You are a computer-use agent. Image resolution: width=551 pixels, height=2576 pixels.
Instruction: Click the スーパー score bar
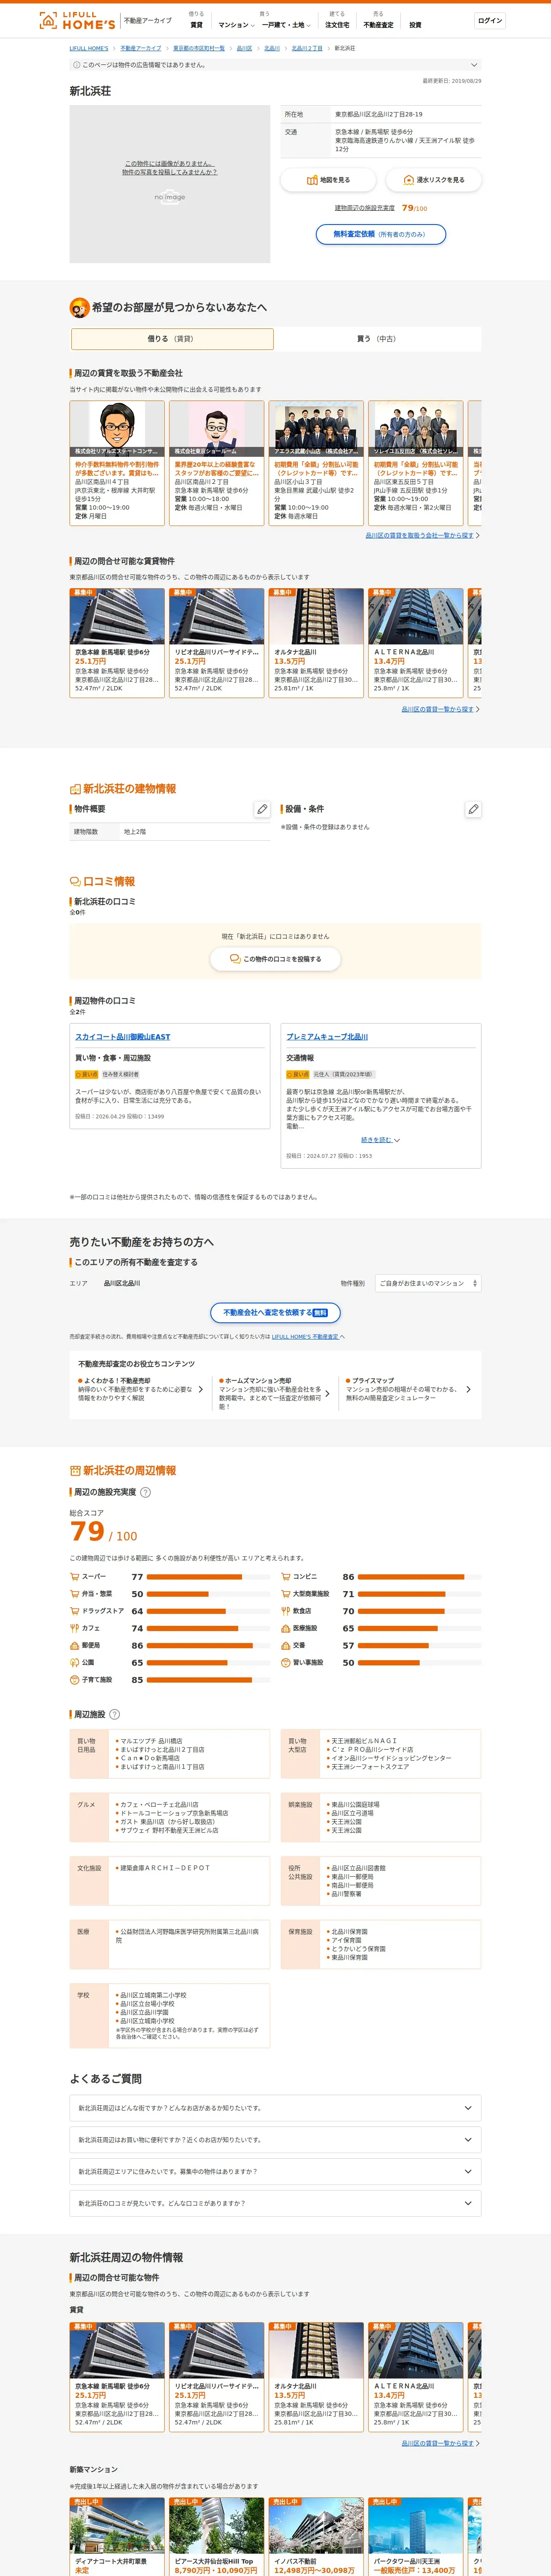208,1577
